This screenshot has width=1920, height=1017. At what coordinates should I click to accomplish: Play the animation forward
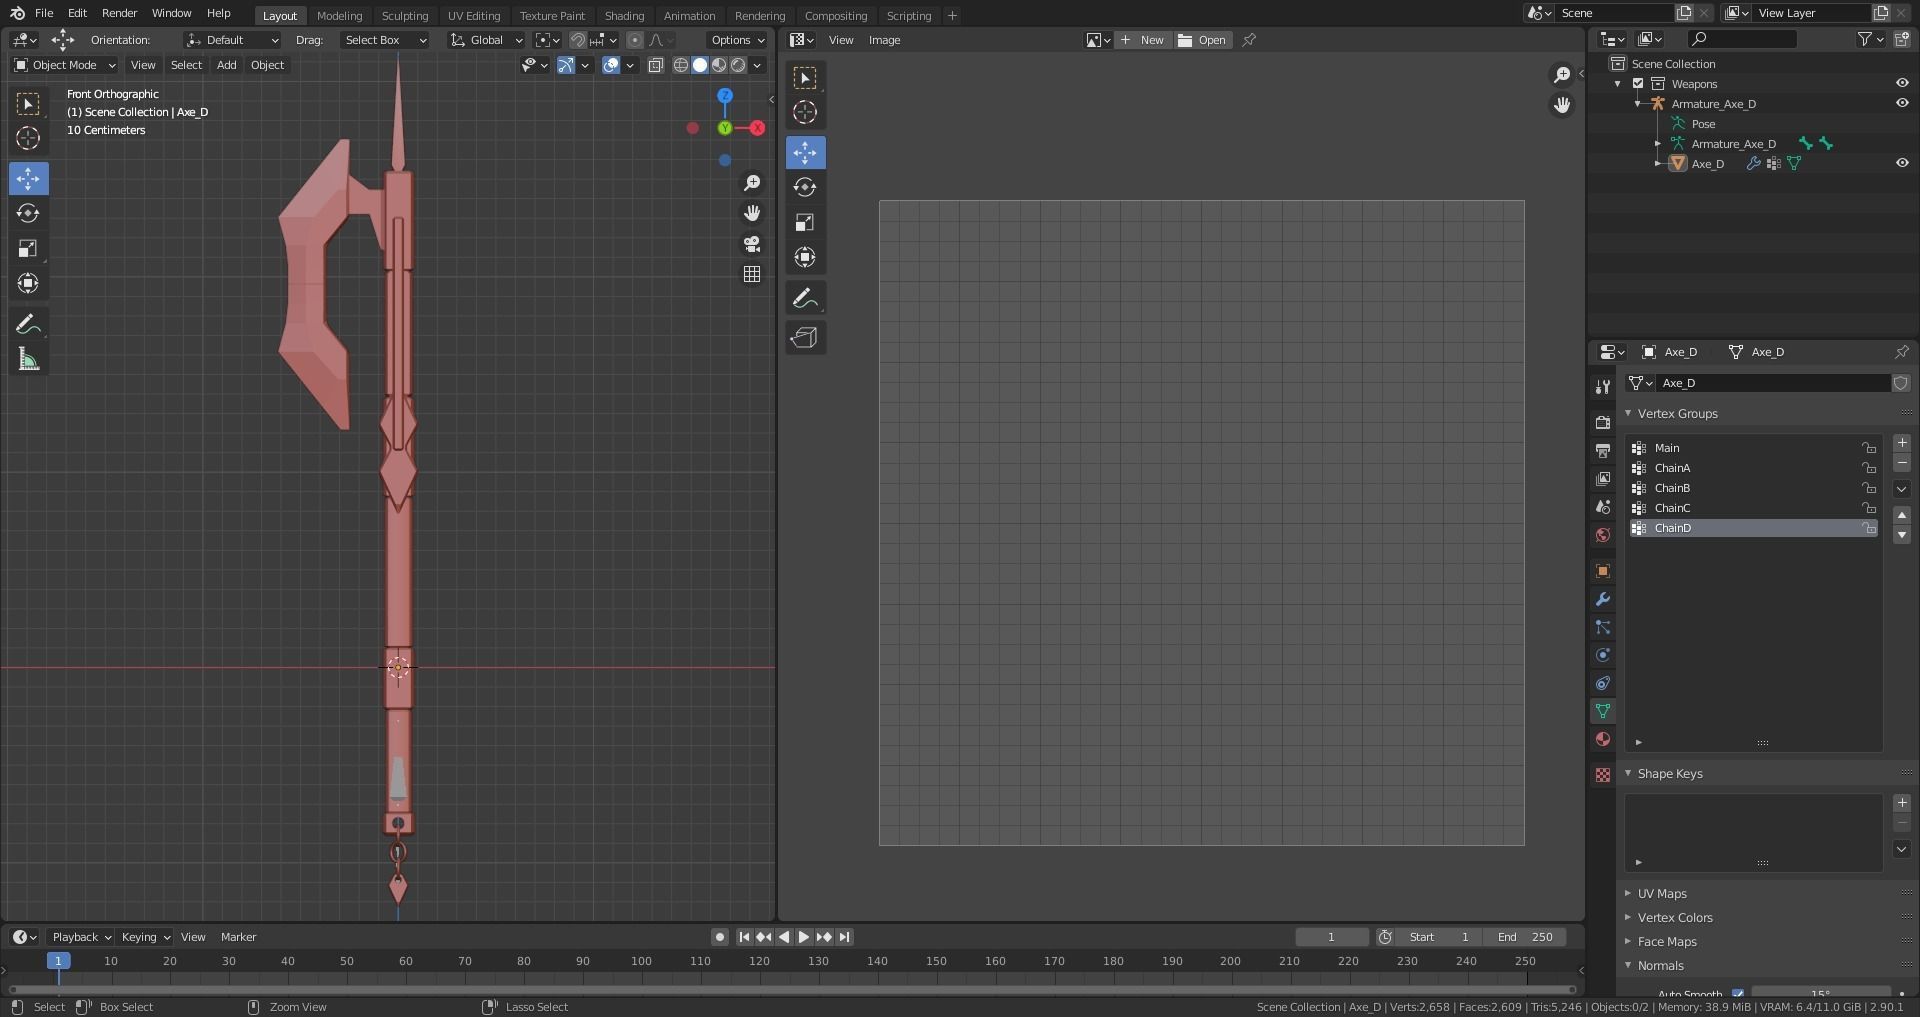(804, 937)
